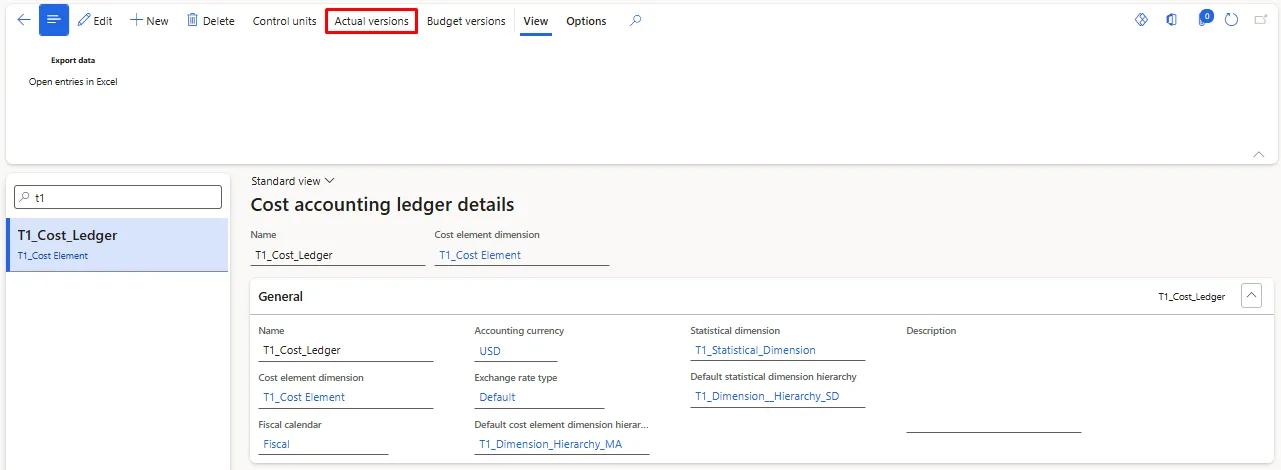Open the Fiscal calendar link
1281x470 pixels.
click(276, 444)
